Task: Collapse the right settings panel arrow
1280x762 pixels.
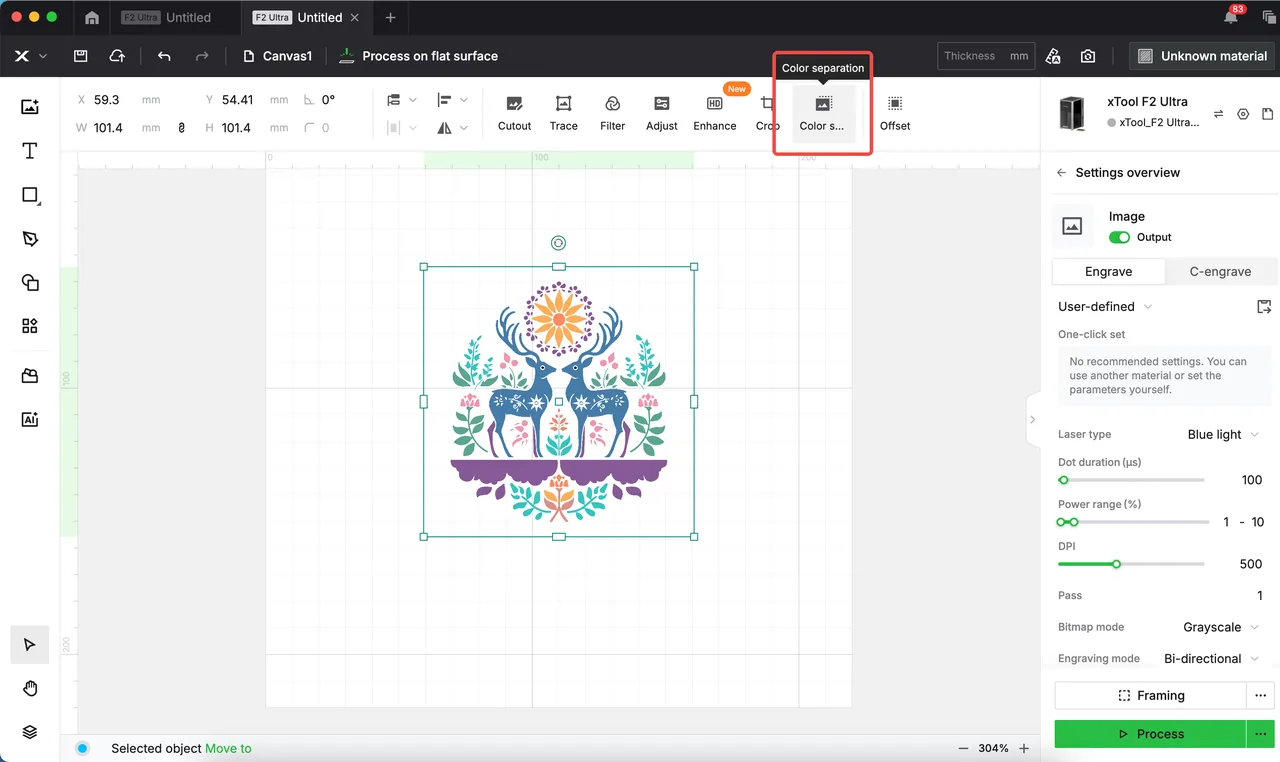Action: (x=1033, y=420)
